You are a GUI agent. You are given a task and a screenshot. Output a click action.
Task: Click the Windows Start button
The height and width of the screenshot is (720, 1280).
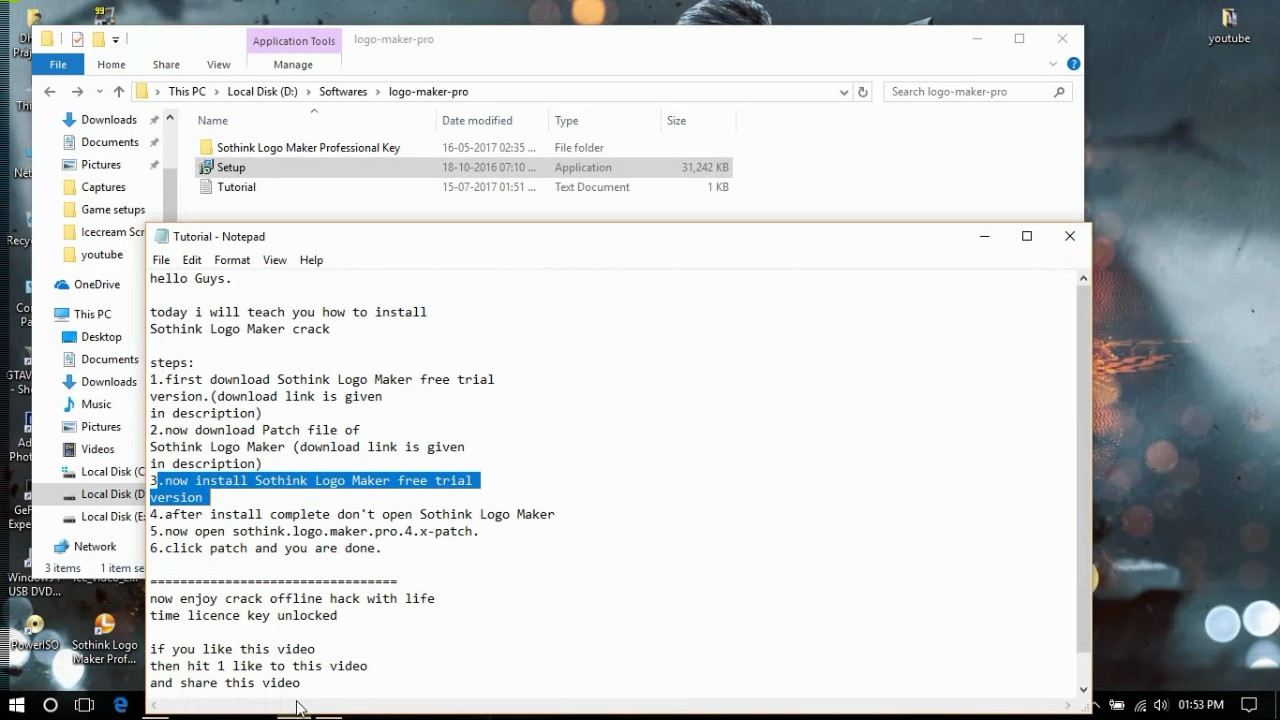(x=16, y=705)
